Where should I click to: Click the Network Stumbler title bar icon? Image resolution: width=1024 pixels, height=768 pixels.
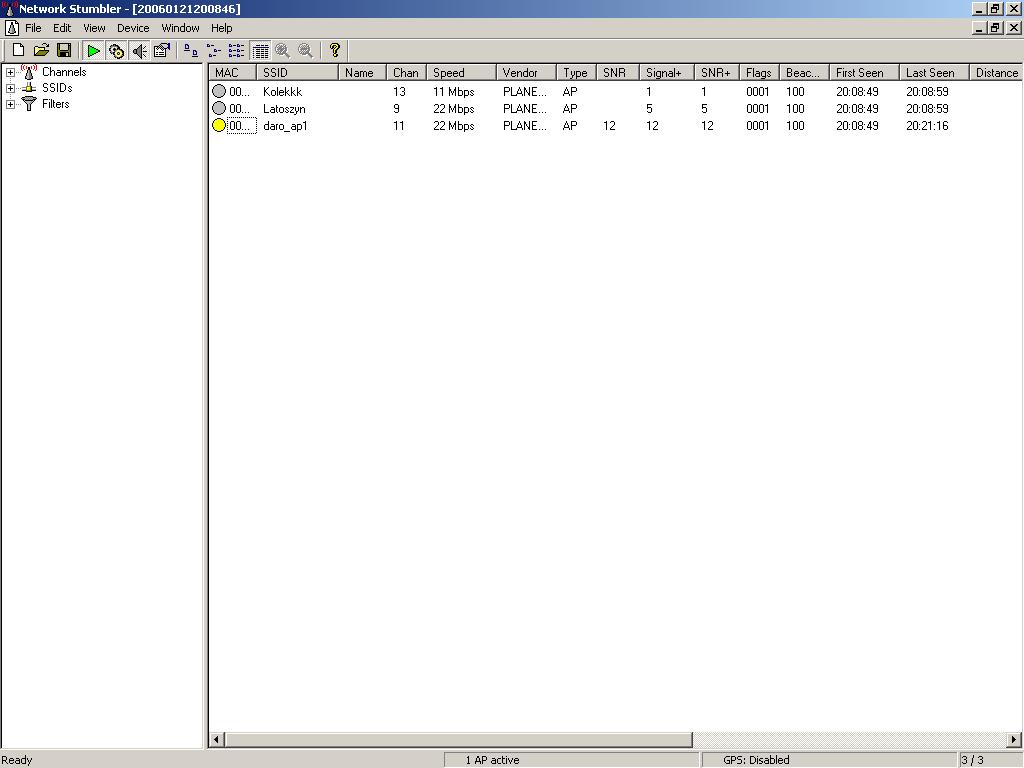click(8, 8)
